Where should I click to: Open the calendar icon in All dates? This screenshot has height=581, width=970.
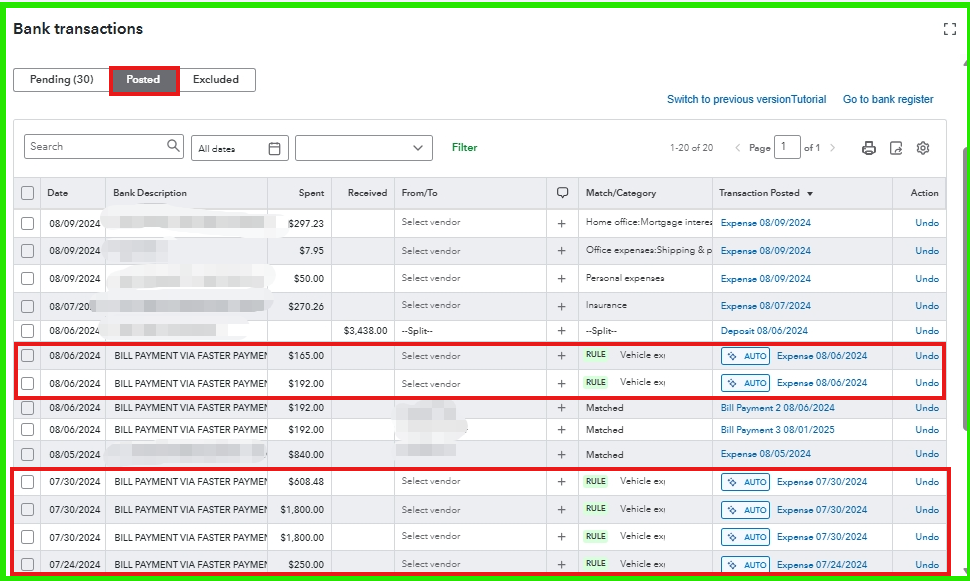pos(275,148)
